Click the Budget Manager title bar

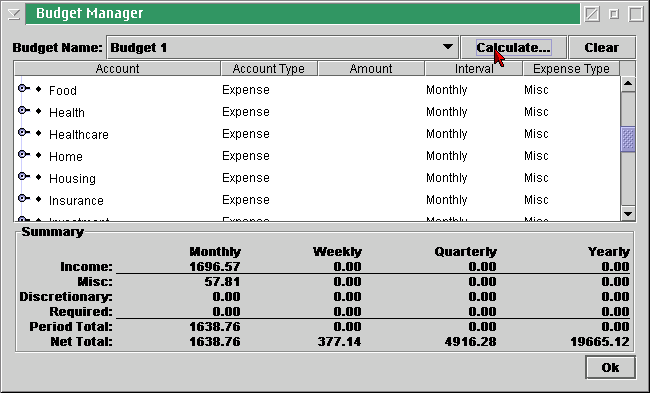coord(303,14)
